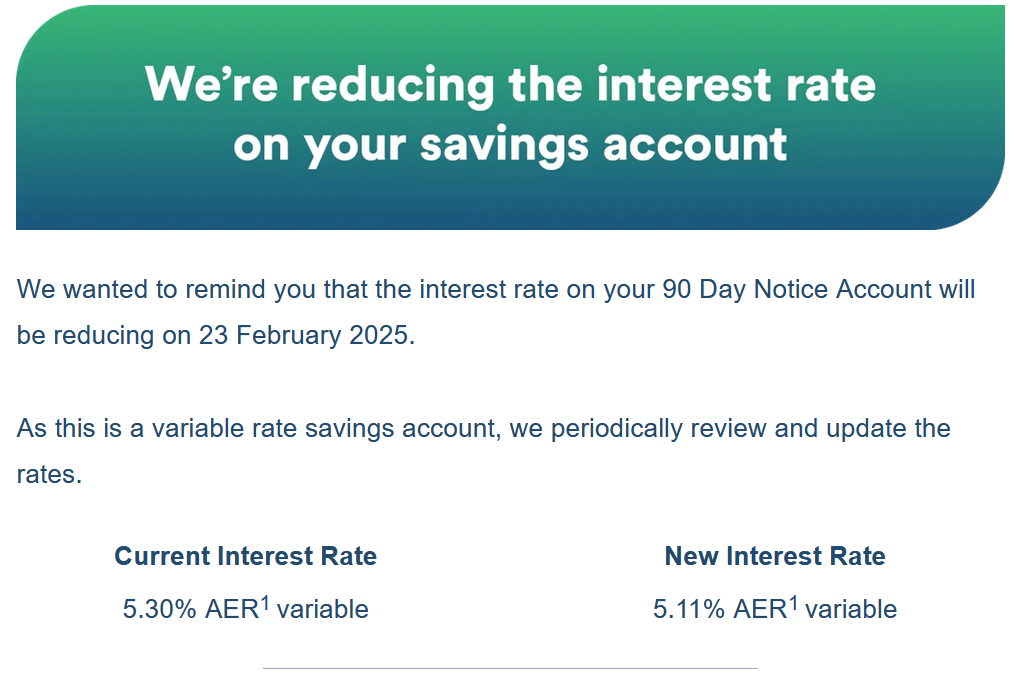
Task: Select the 5.30% AER variable rate text
Action: (x=245, y=608)
